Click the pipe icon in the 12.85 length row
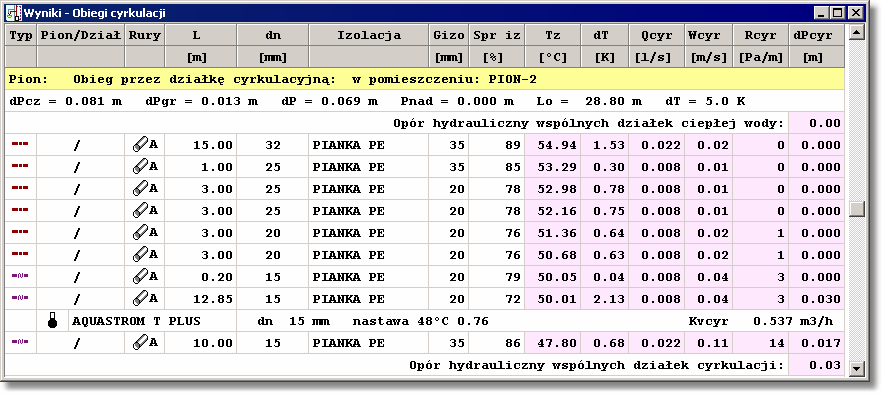 [140, 298]
